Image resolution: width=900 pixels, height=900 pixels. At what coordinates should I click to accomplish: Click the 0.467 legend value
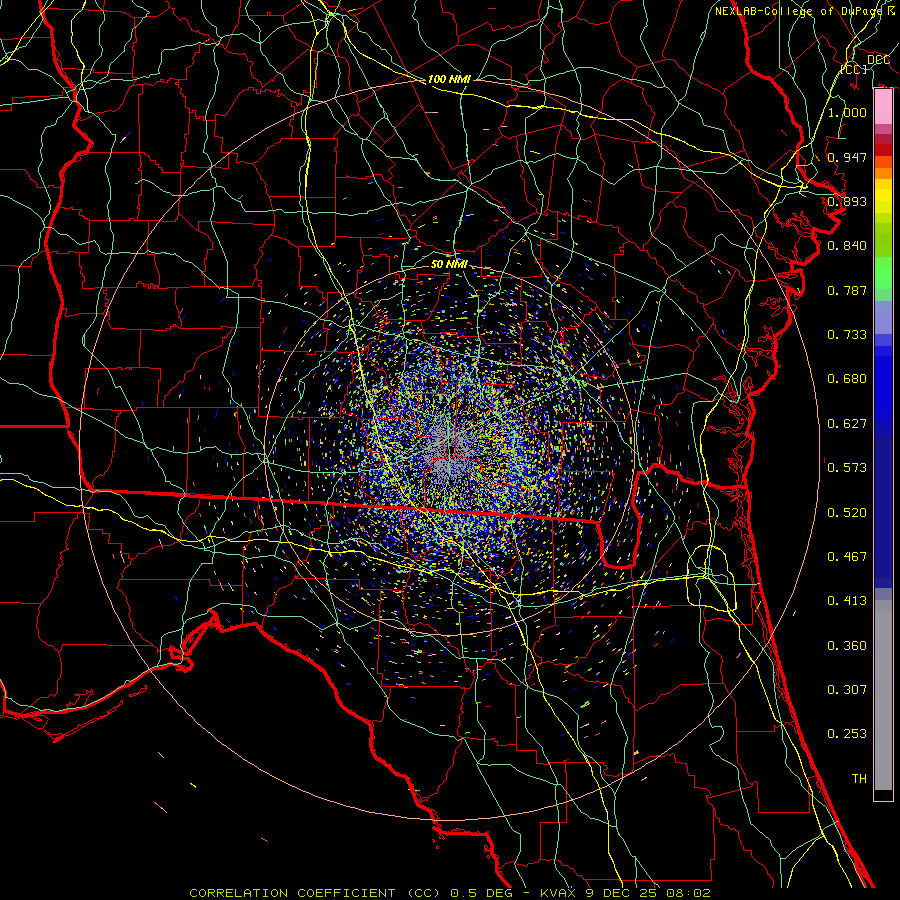coord(847,557)
